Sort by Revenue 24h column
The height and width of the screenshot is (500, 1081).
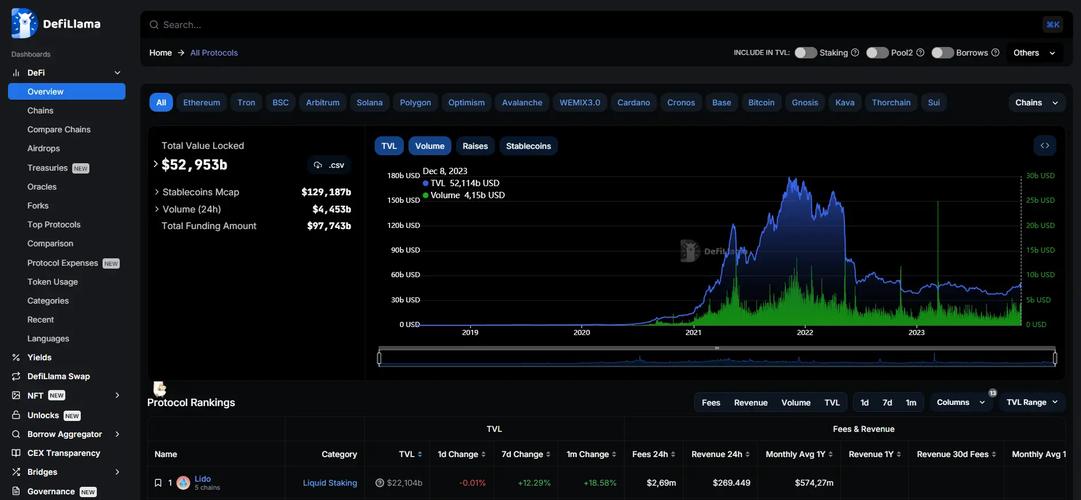748,454
